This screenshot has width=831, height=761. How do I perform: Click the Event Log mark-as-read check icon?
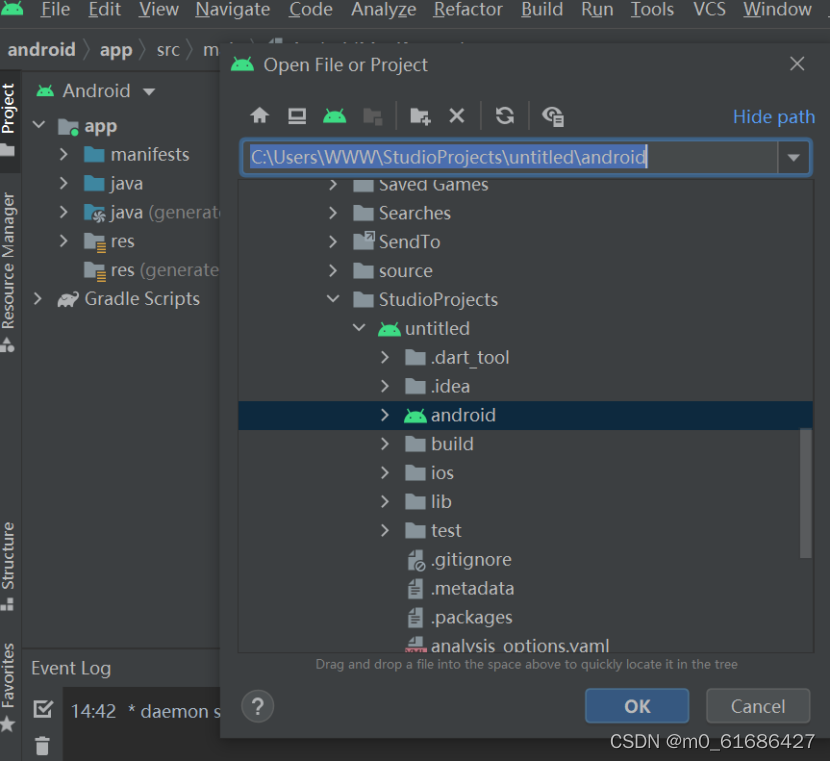click(43, 709)
